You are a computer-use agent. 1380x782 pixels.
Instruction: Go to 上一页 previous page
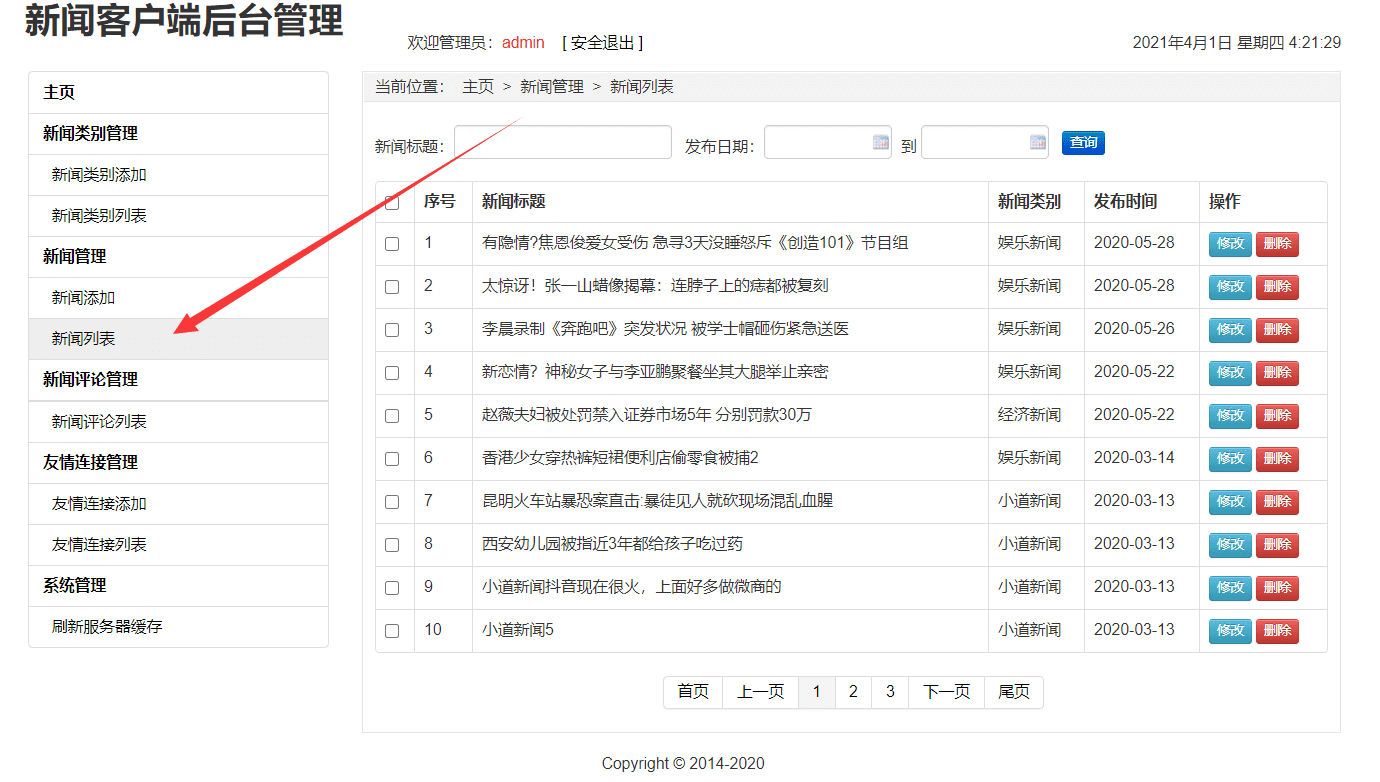pyautogui.click(x=760, y=692)
